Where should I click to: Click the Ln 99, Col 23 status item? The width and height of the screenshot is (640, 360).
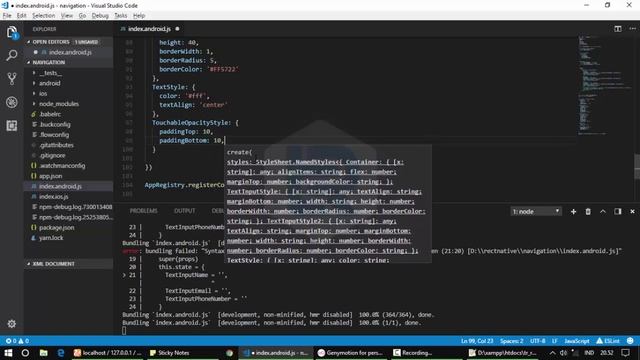477,341
